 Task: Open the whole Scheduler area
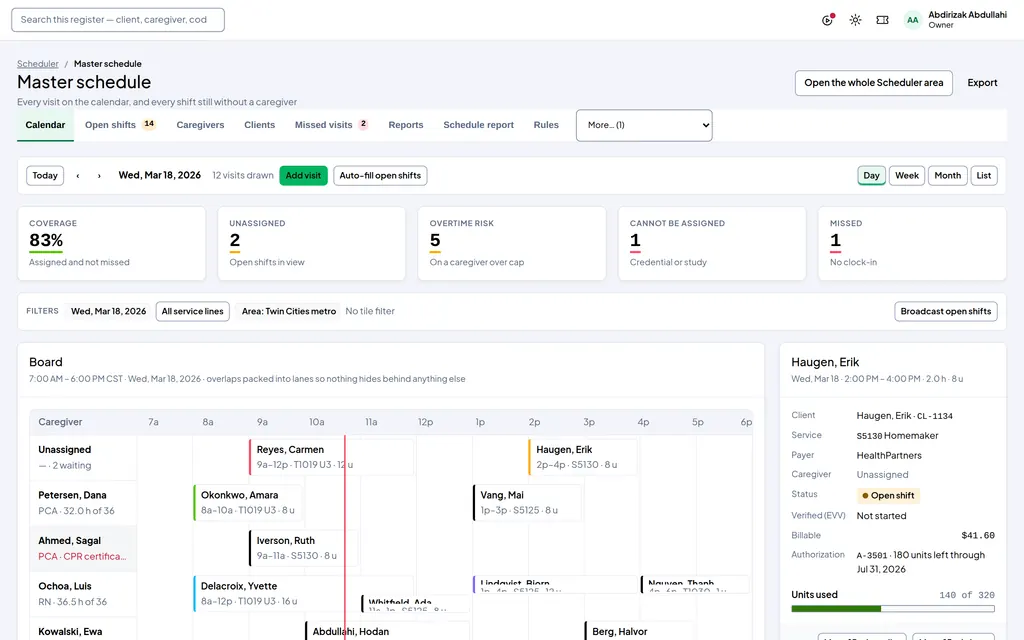[873, 83]
